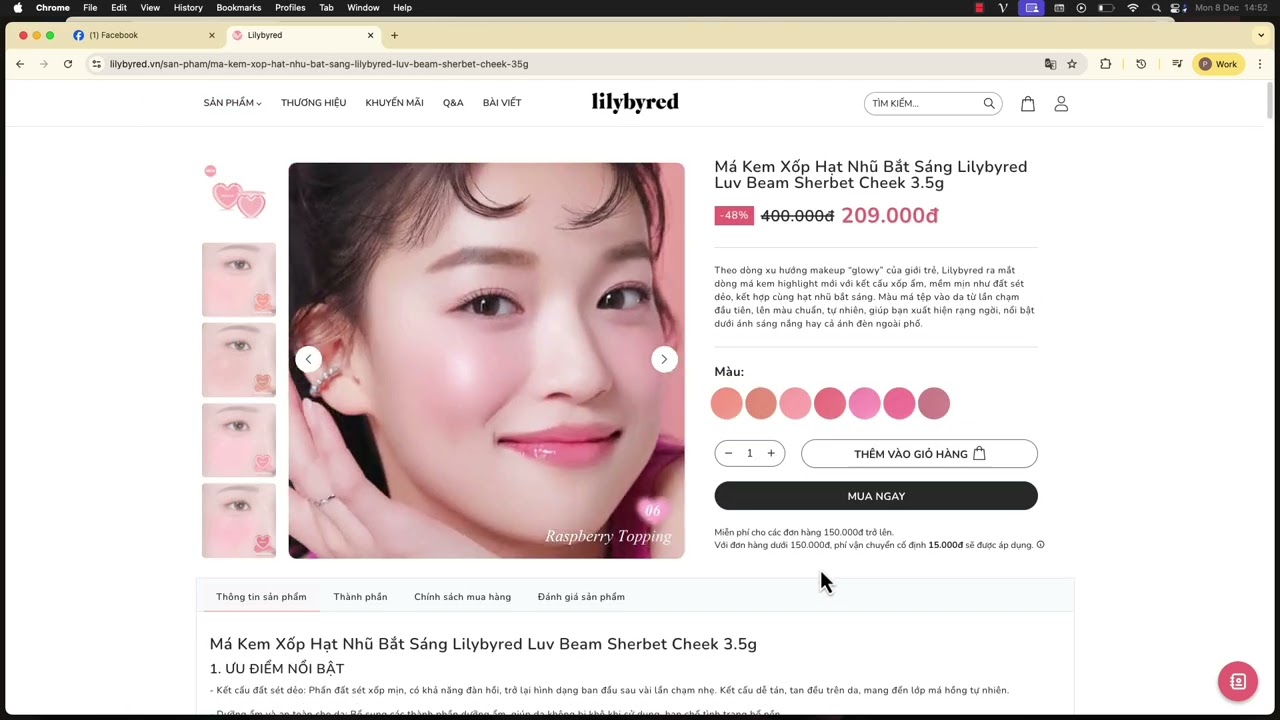Open the shopping bag cart icon
The height and width of the screenshot is (720, 1280).
point(1027,103)
